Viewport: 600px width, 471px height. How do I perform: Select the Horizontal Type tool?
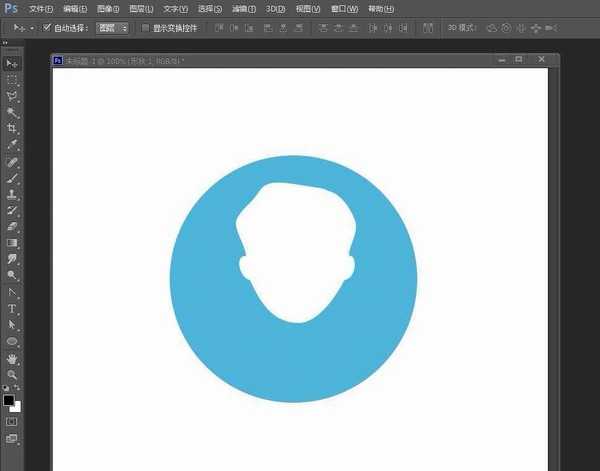(x=12, y=308)
